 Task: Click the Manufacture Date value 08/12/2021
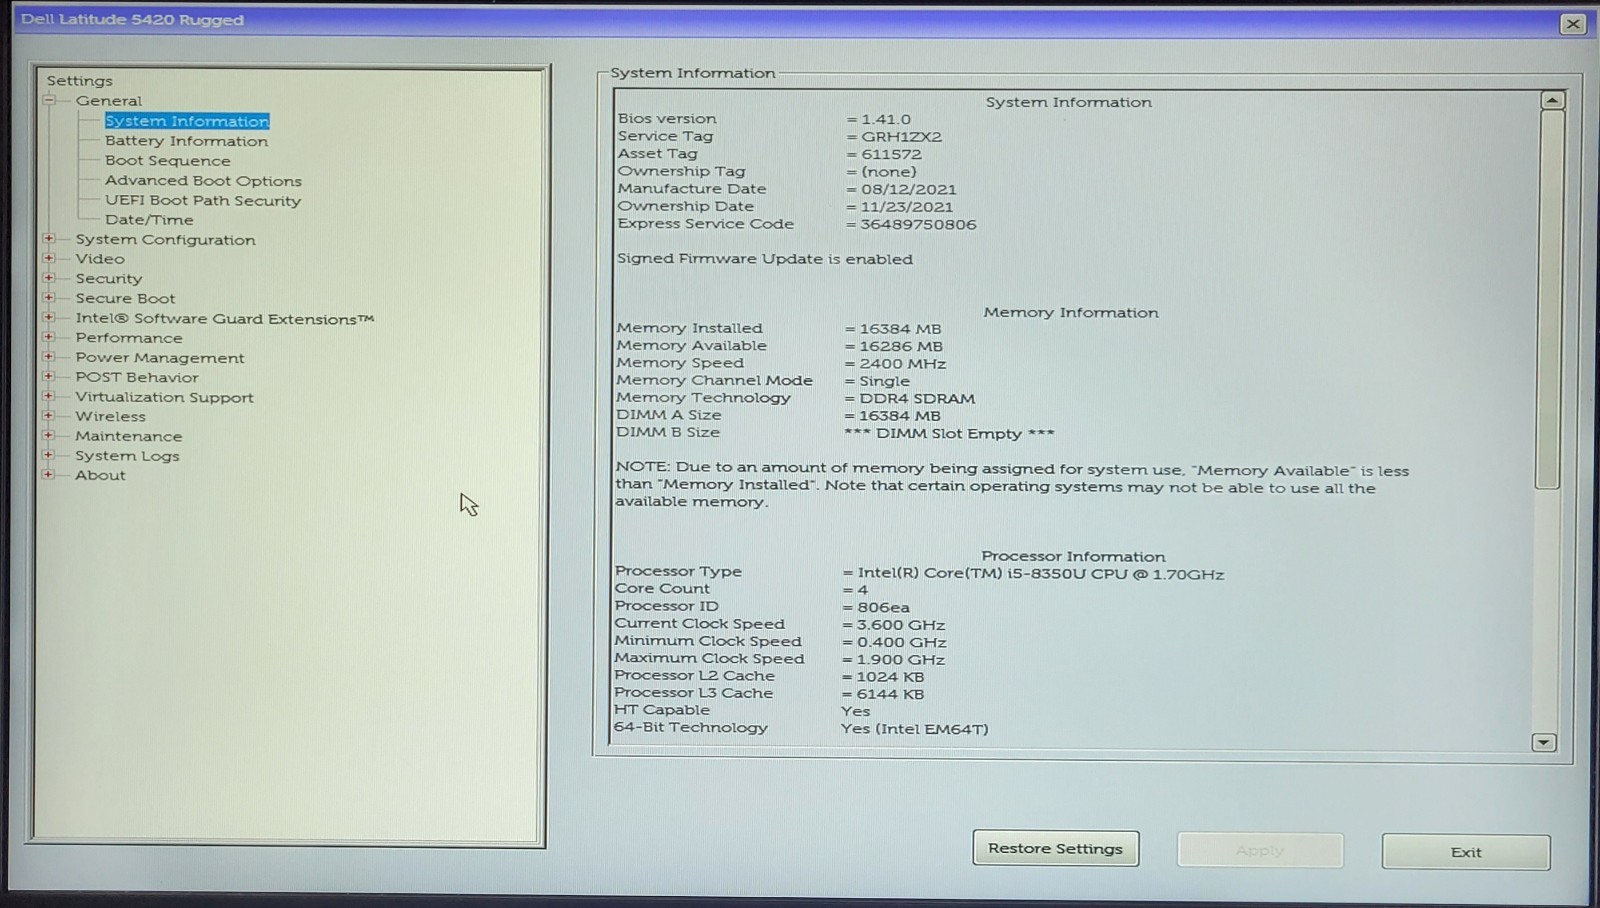908,189
